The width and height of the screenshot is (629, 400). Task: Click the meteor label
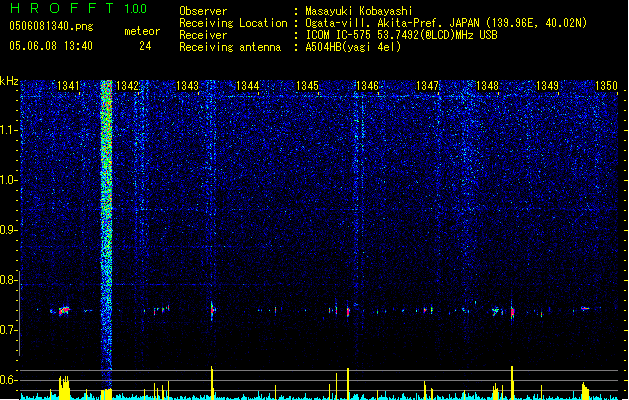[x=142, y=31]
